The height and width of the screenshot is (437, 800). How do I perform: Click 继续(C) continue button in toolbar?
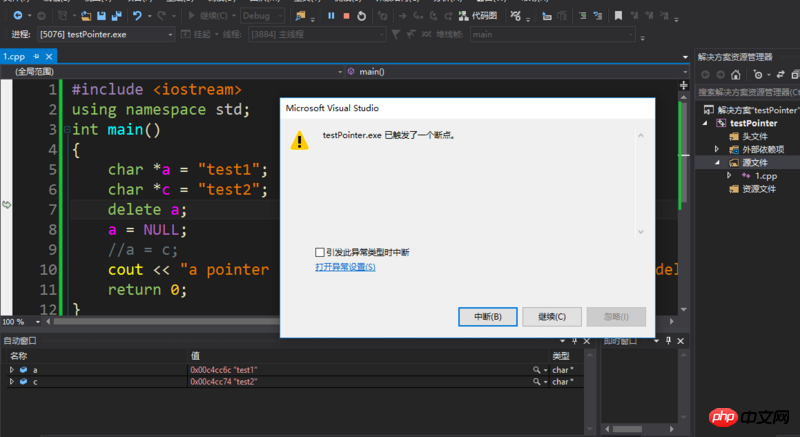[208, 16]
